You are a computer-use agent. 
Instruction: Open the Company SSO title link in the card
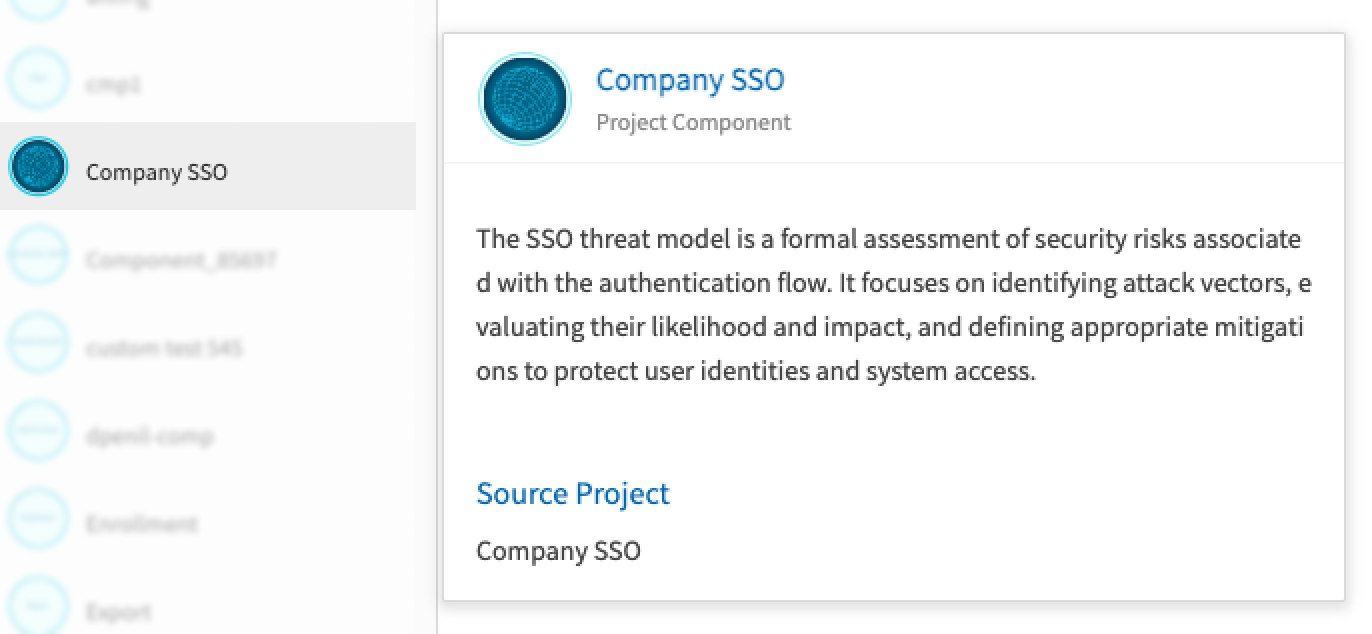pos(690,80)
